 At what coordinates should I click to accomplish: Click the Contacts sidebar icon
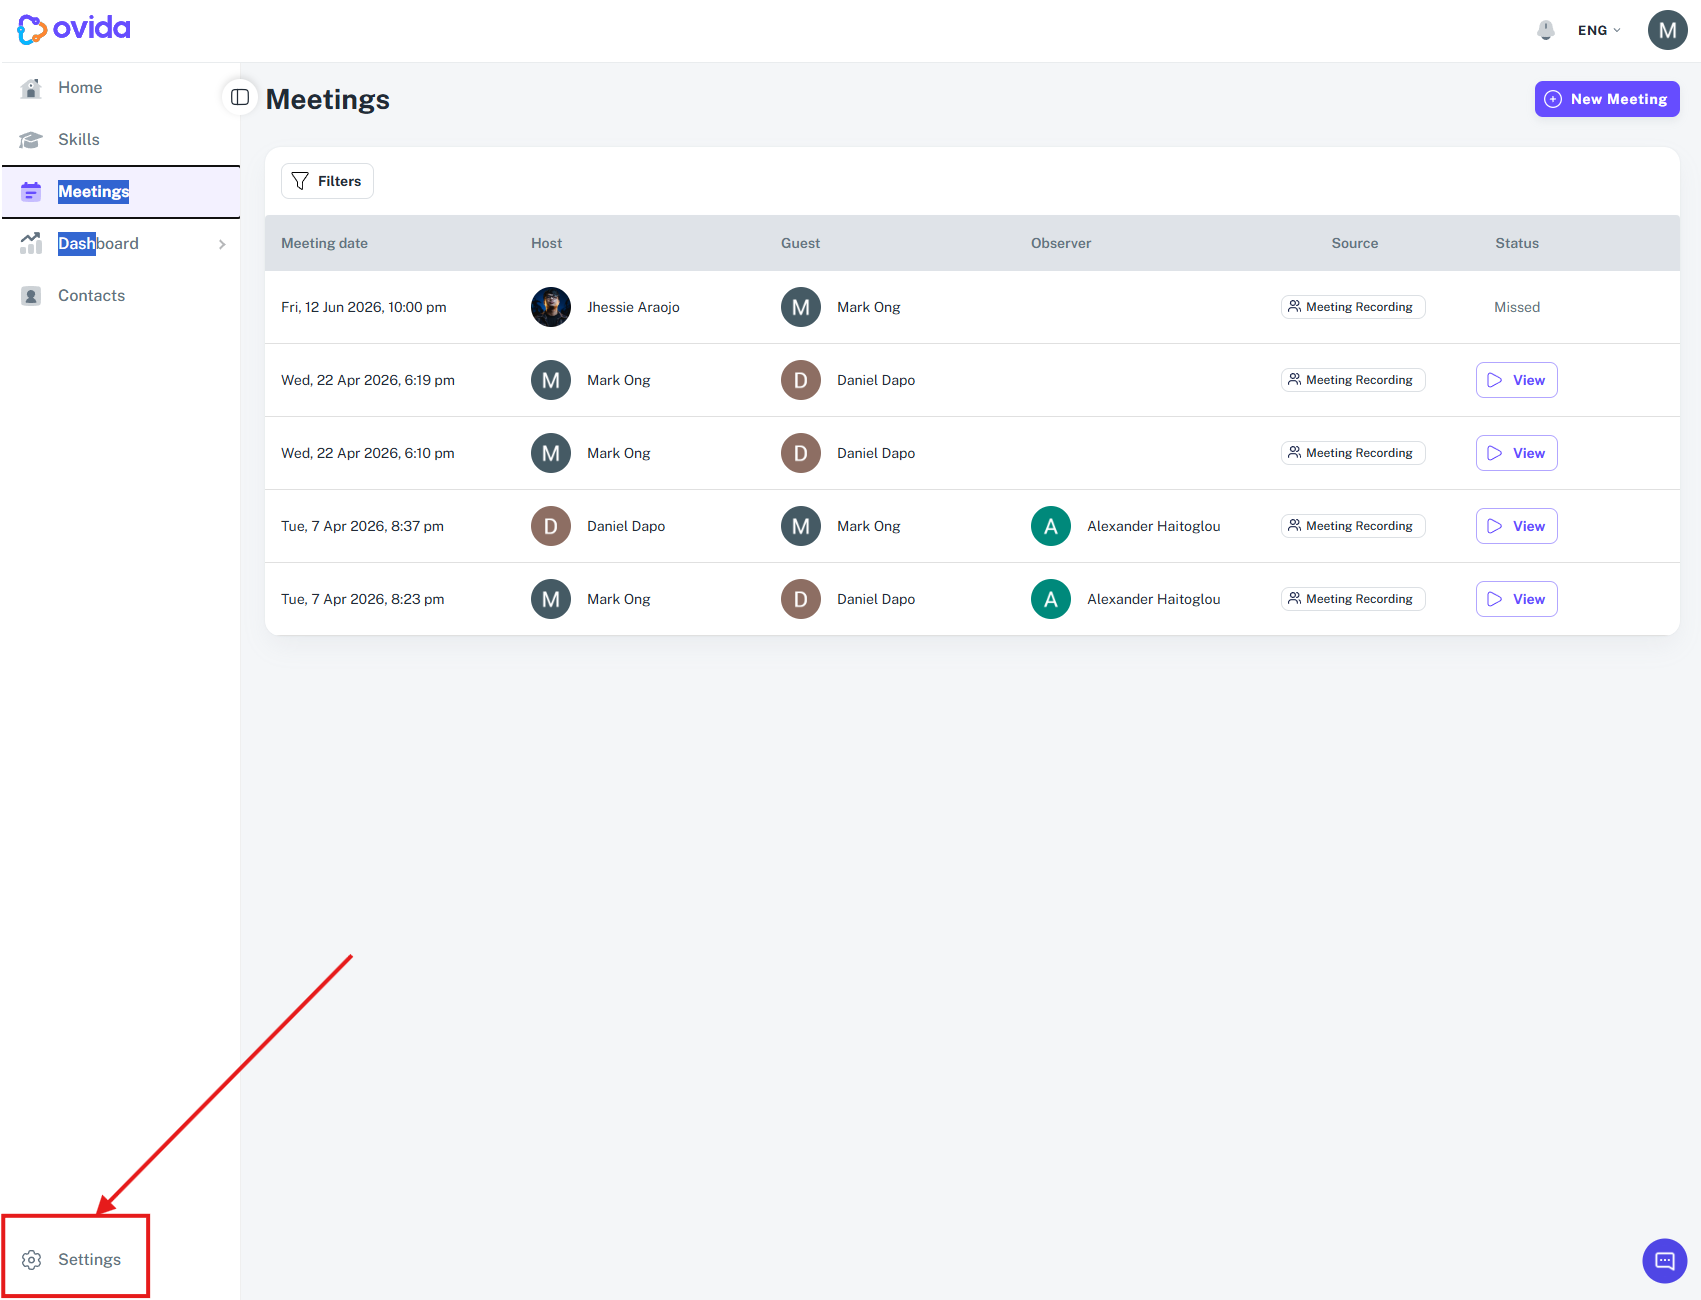pyautogui.click(x=31, y=296)
